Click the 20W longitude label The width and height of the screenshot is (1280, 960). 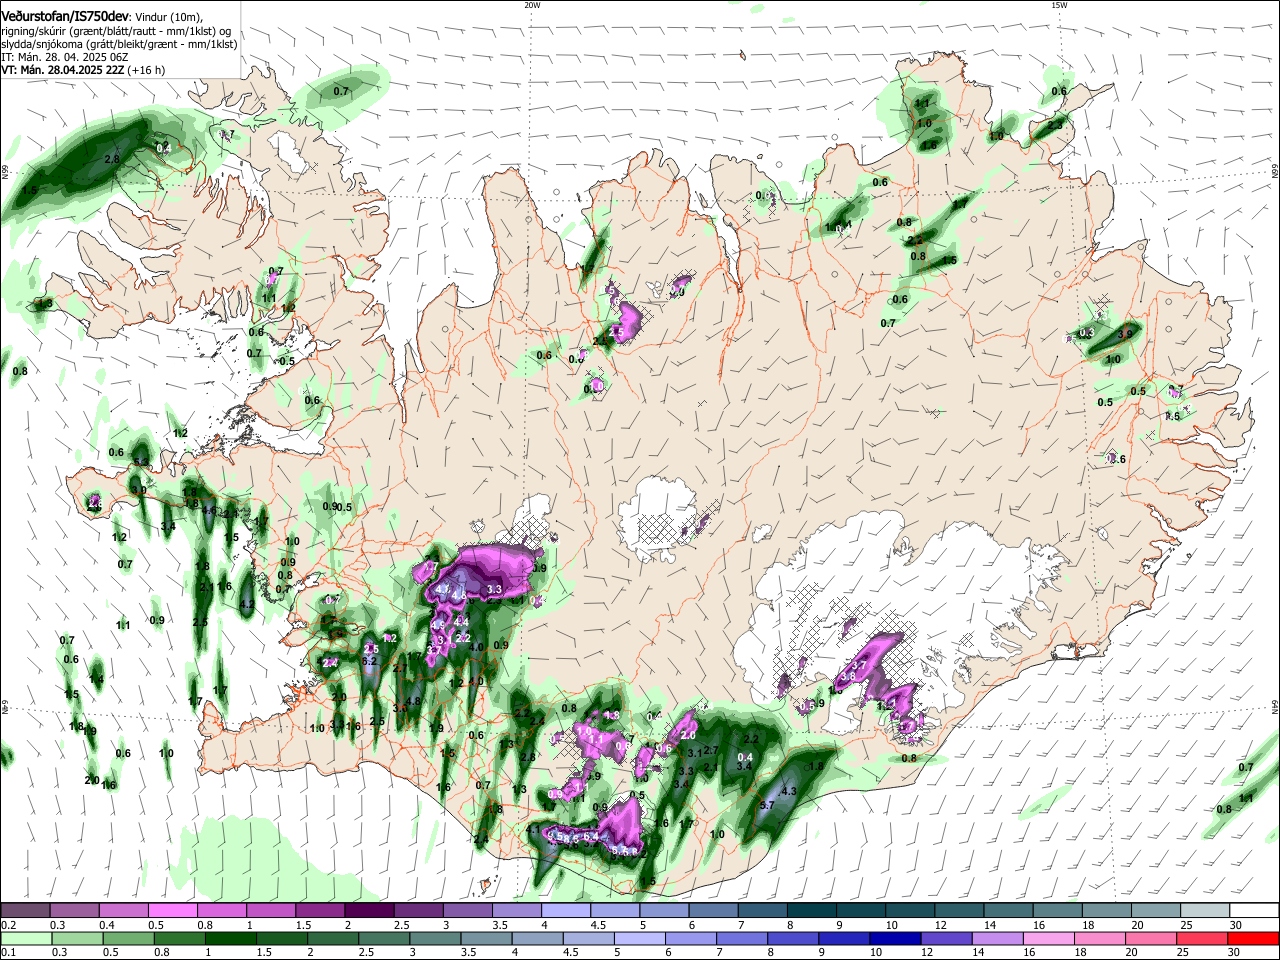click(532, 5)
